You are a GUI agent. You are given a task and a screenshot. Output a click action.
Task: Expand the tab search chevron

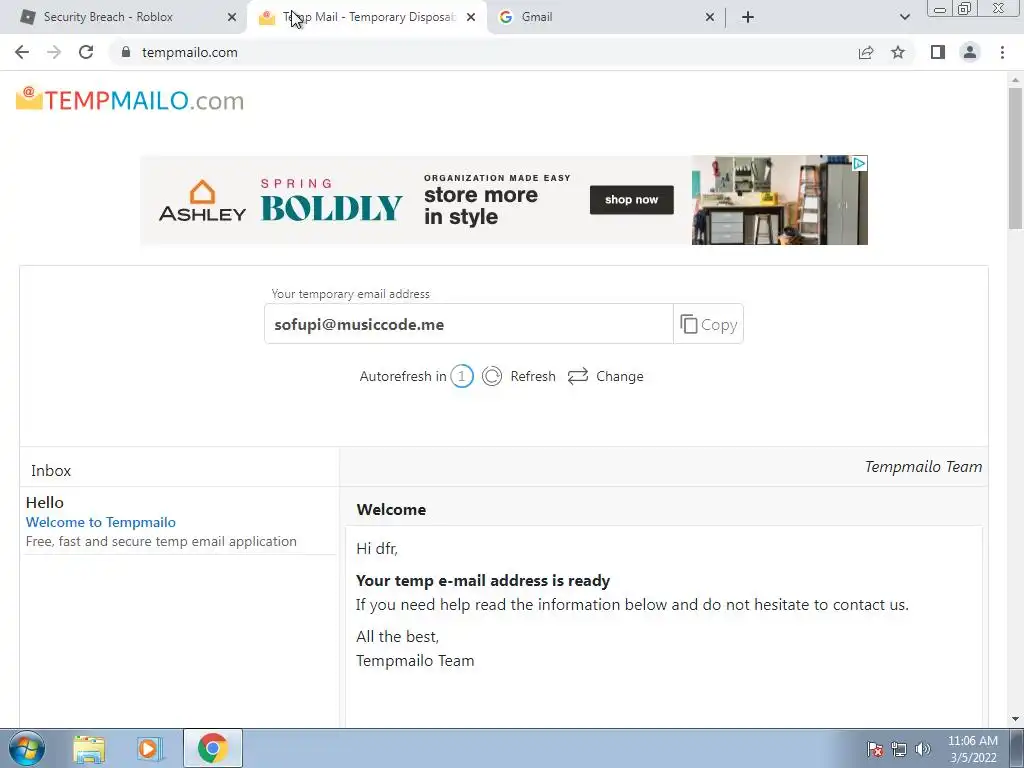904,17
